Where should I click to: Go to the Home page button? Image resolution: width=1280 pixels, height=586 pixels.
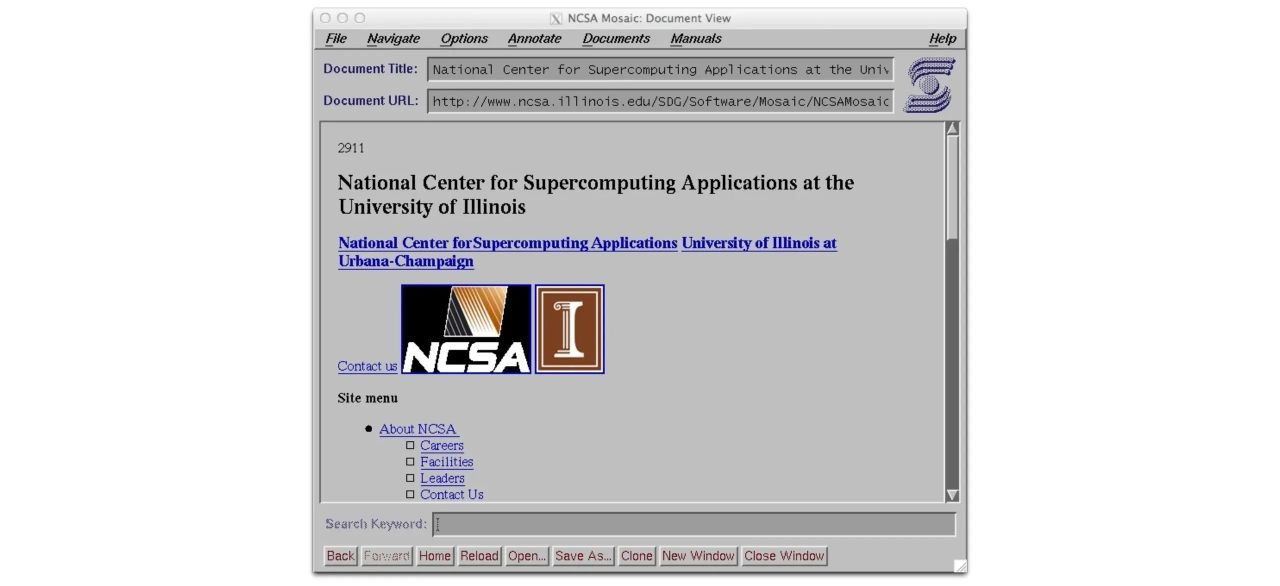[435, 556]
